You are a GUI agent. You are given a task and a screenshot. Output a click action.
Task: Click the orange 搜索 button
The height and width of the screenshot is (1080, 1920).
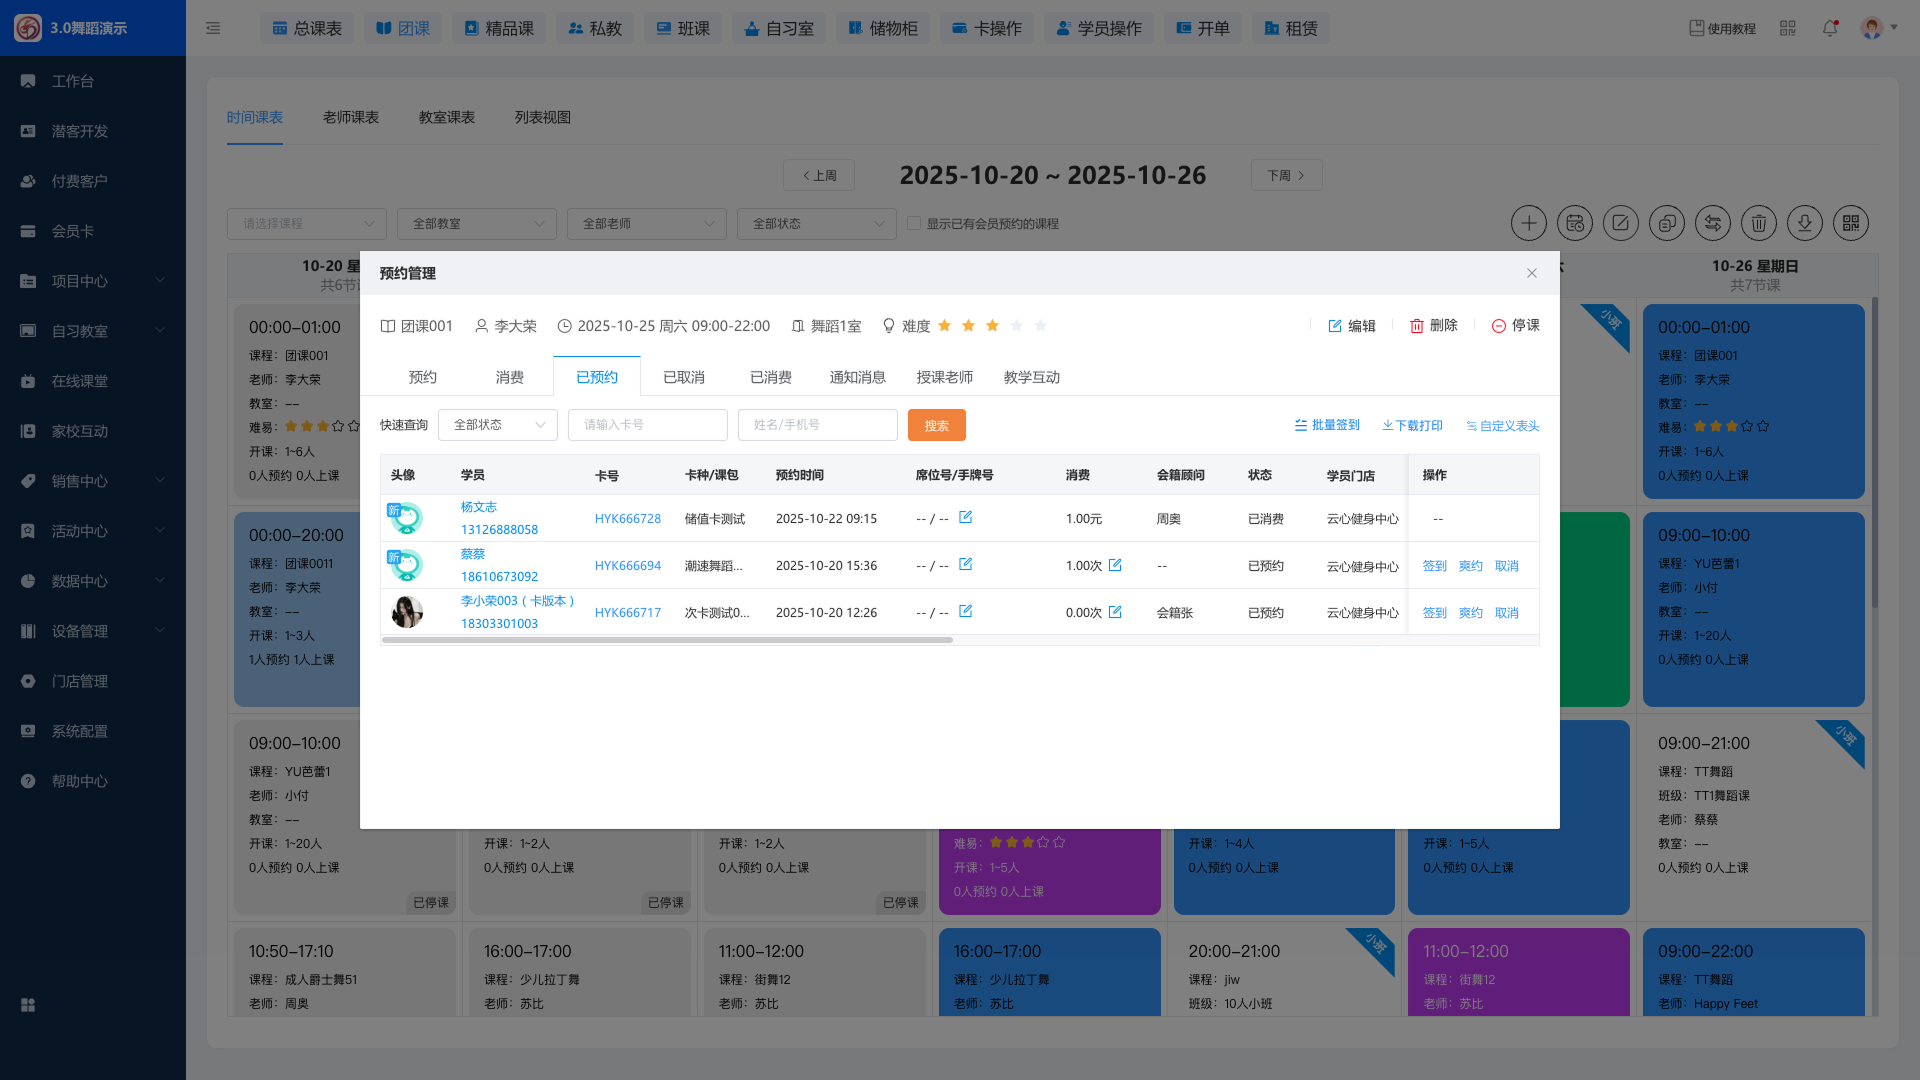click(936, 425)
